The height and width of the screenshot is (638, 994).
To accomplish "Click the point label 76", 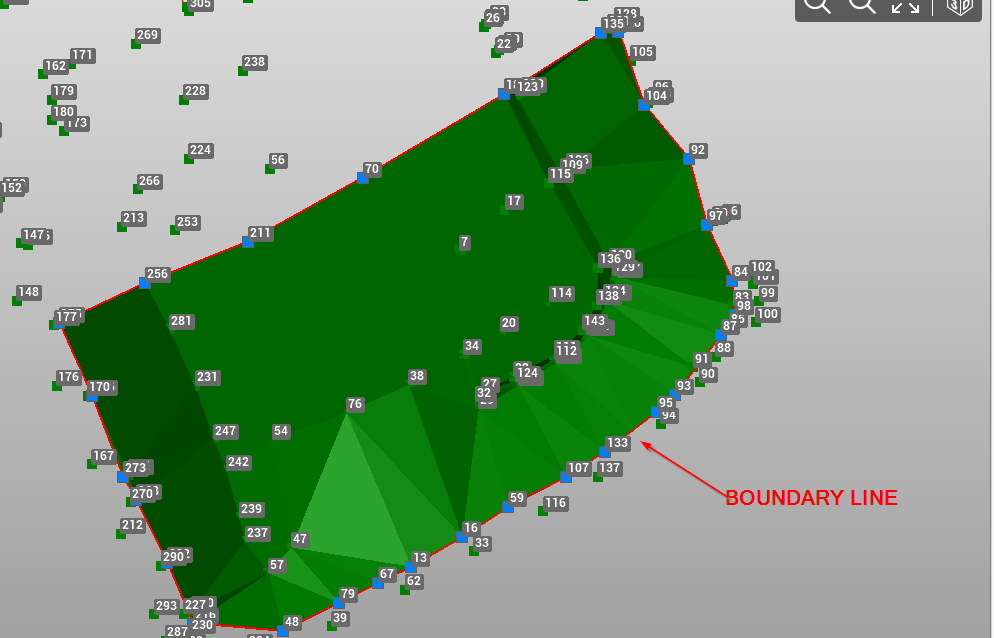I will (355, 404).
